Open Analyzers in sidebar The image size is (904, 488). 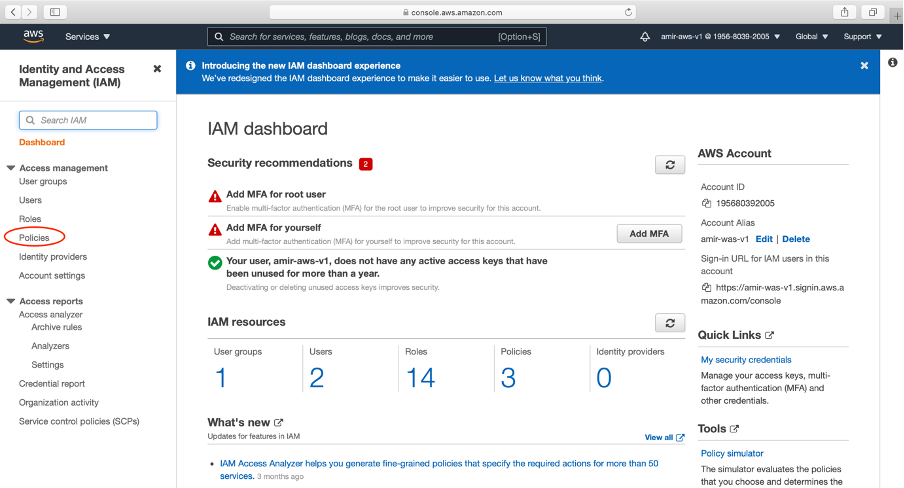(50, 346)
